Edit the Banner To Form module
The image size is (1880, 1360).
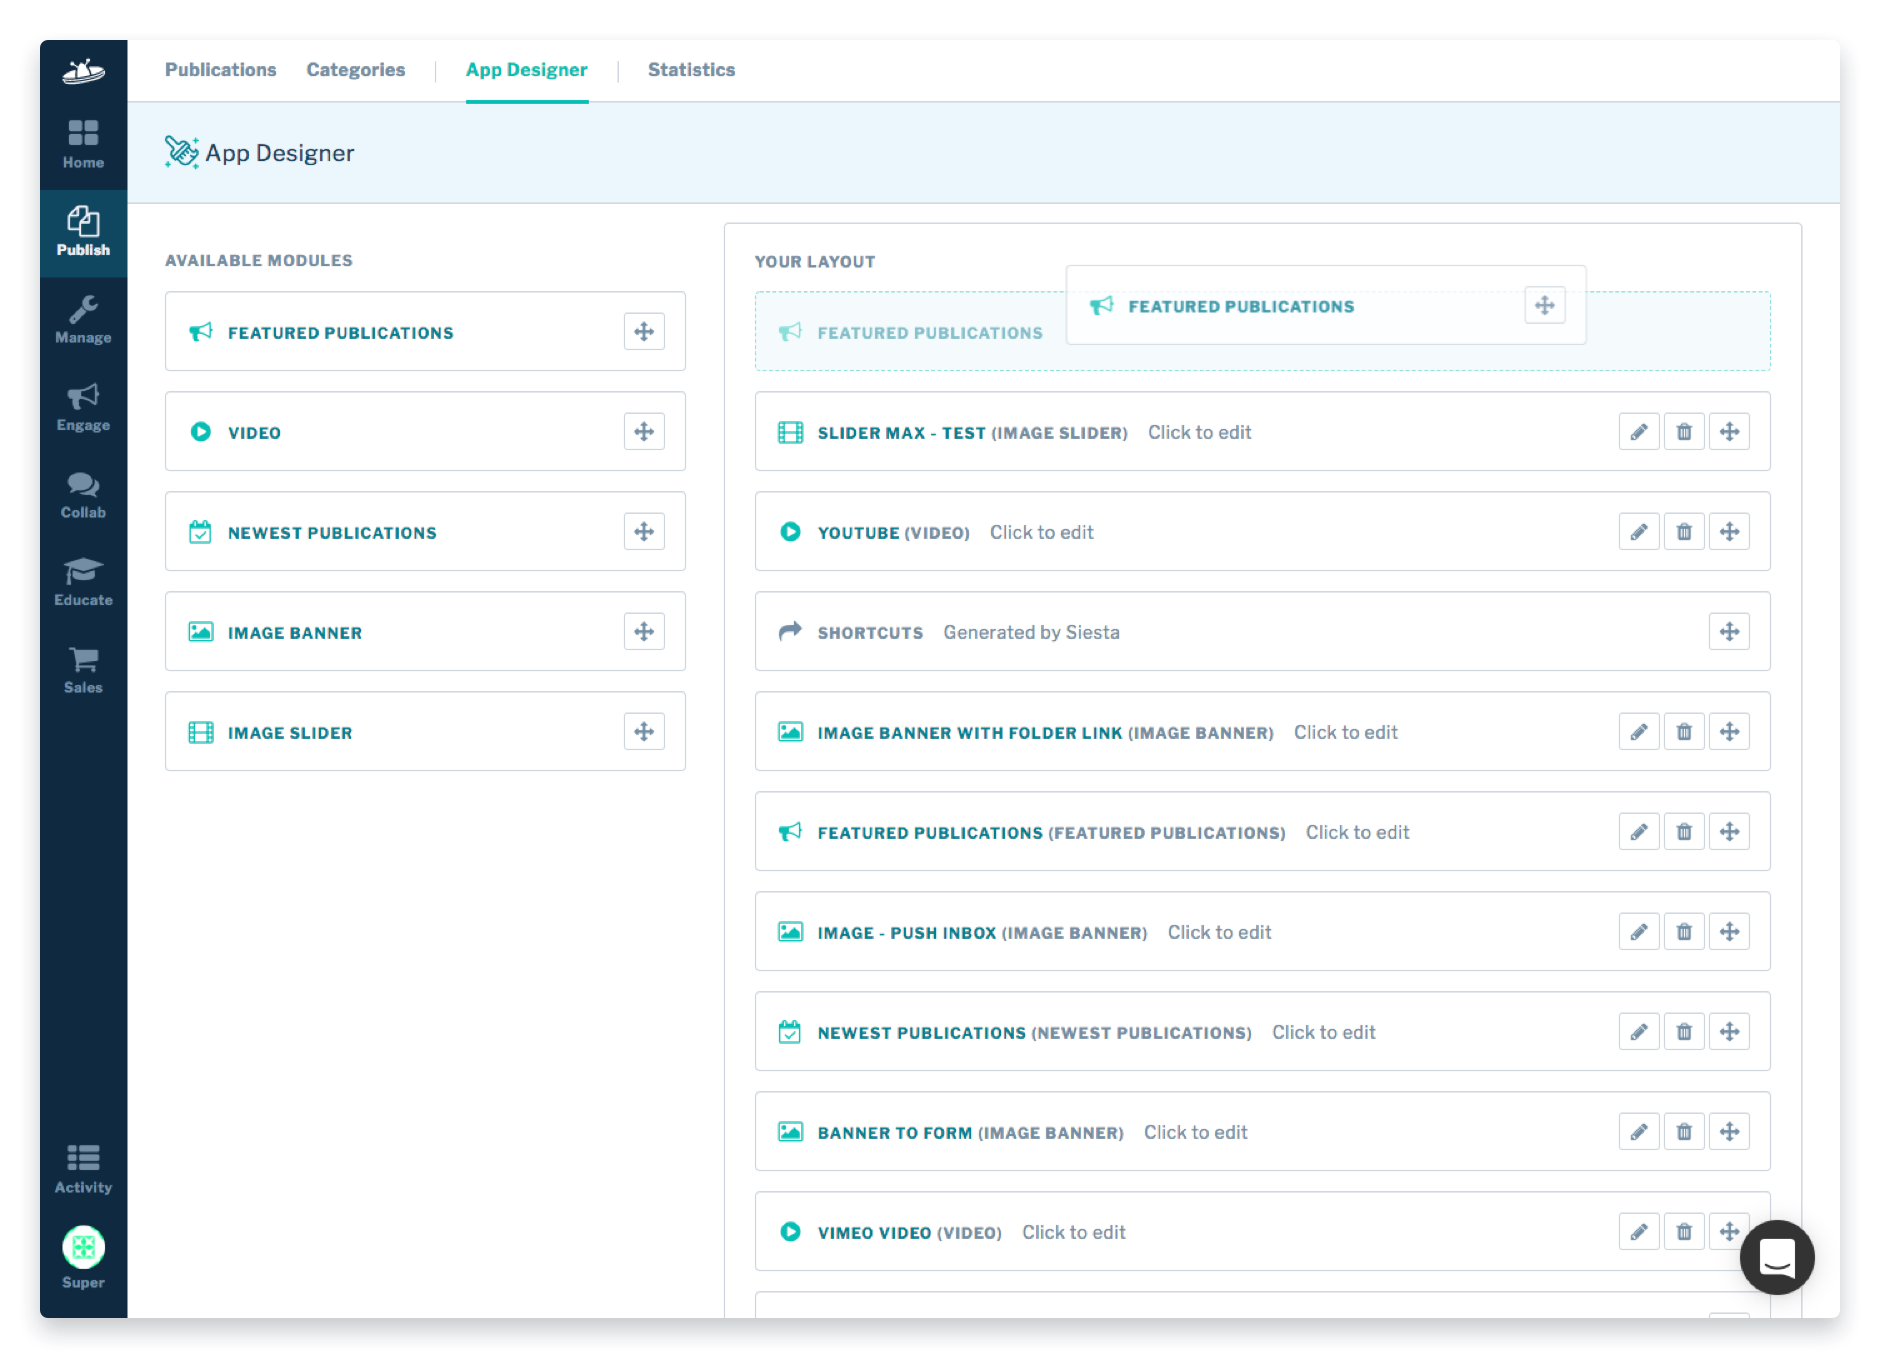point(1639,1131)
